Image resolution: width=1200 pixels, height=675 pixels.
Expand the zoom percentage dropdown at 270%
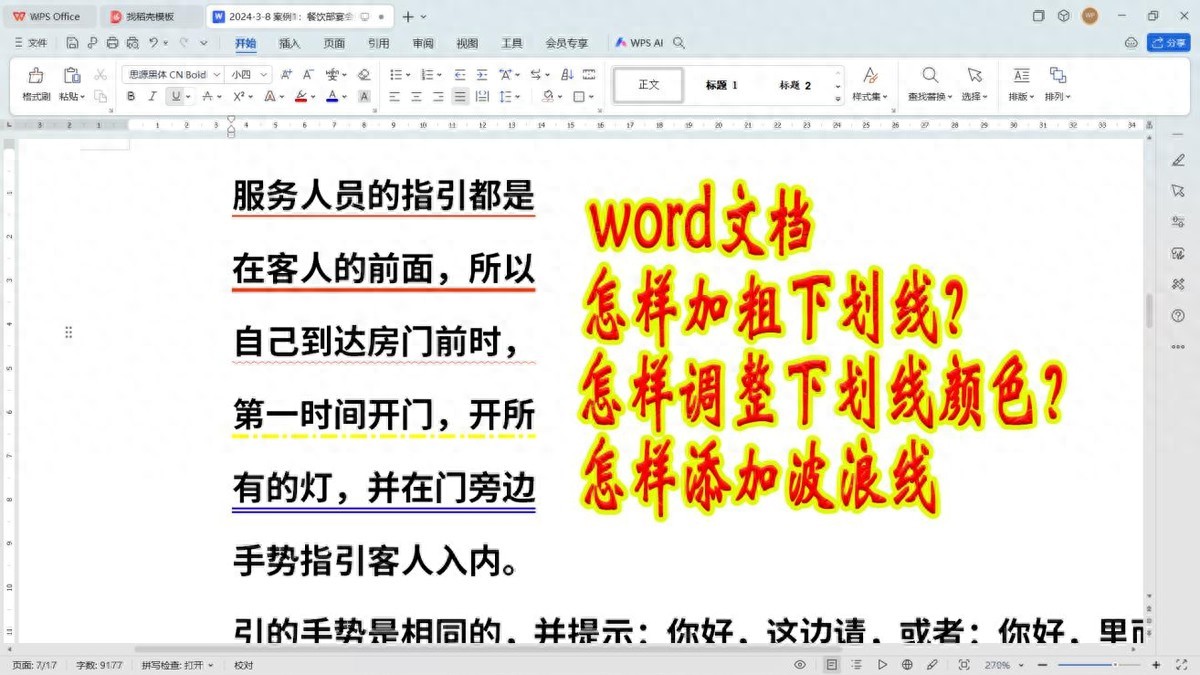coord(1000,665)
